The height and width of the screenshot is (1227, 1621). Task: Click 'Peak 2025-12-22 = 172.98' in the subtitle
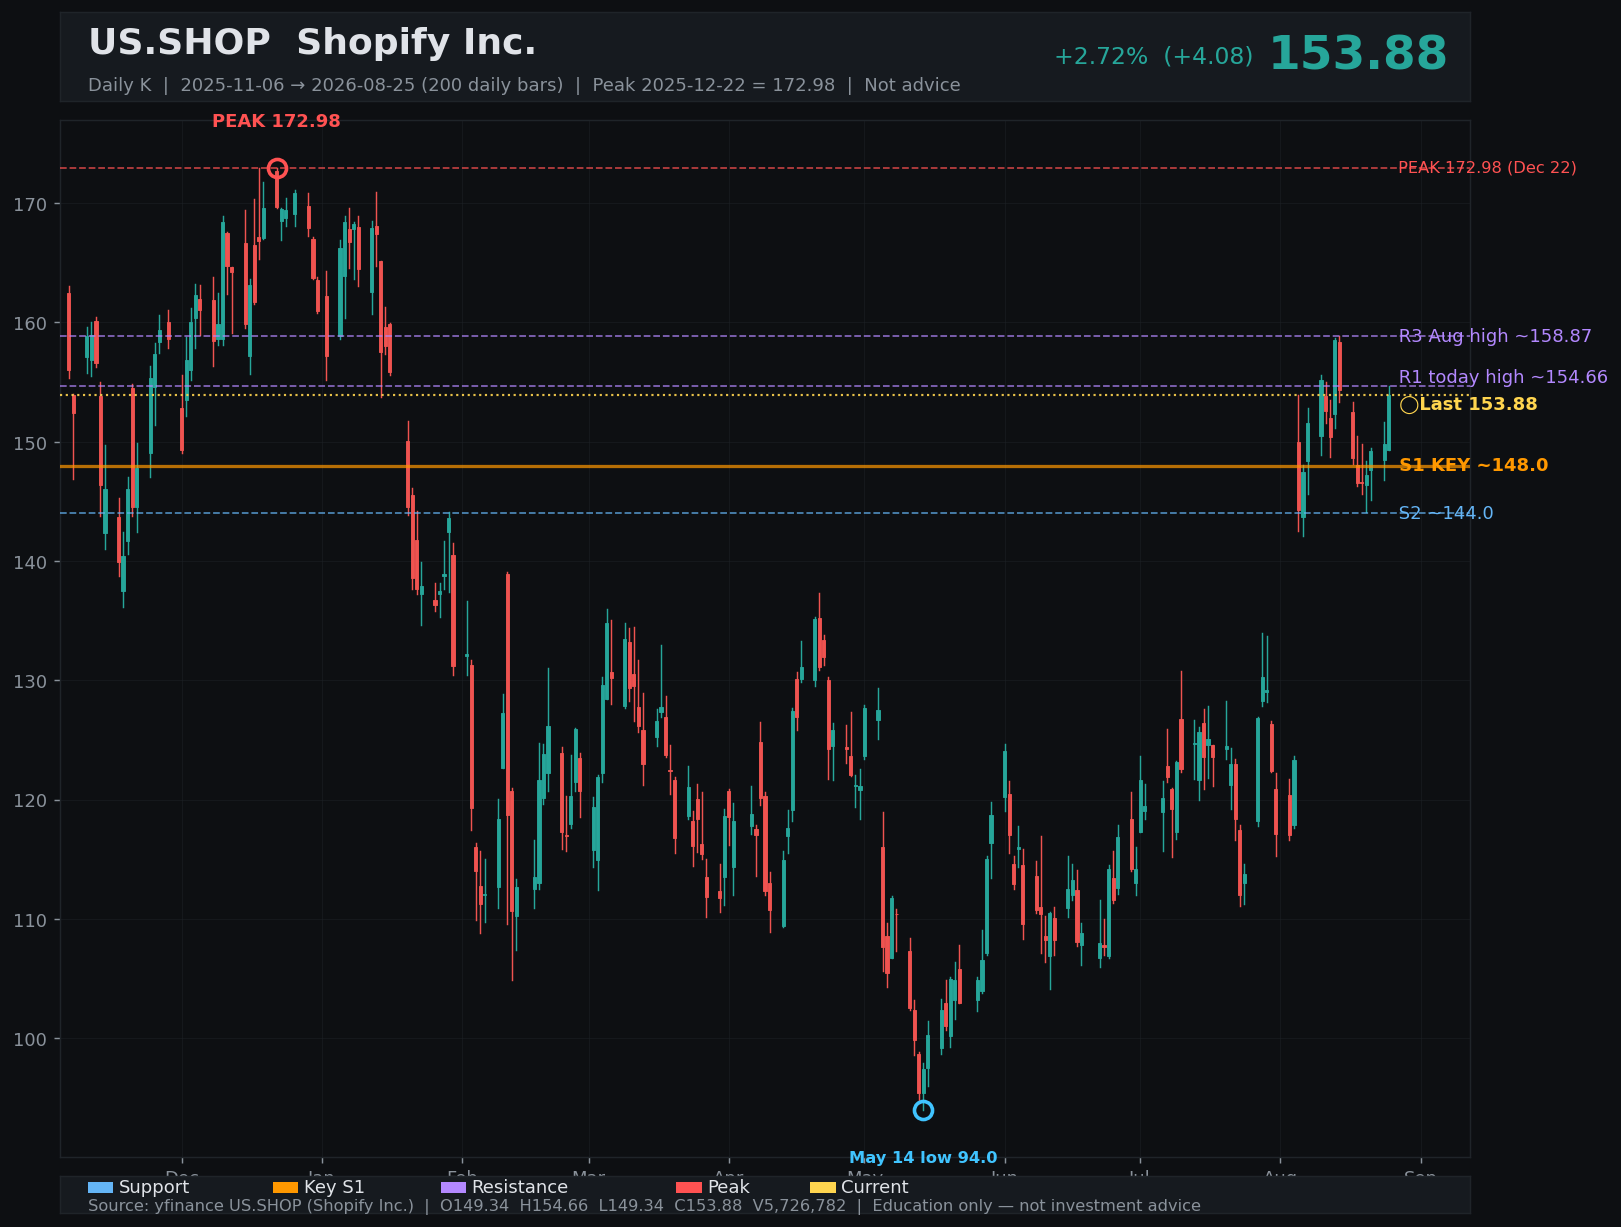(x=713, y=85)
